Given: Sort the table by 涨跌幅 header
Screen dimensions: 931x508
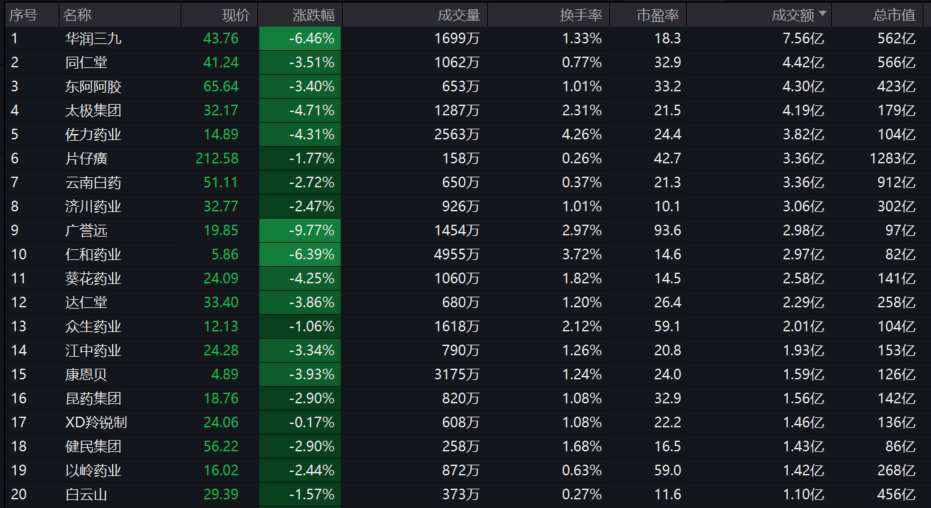Looking at the screenshot, I should pos(314,15).
